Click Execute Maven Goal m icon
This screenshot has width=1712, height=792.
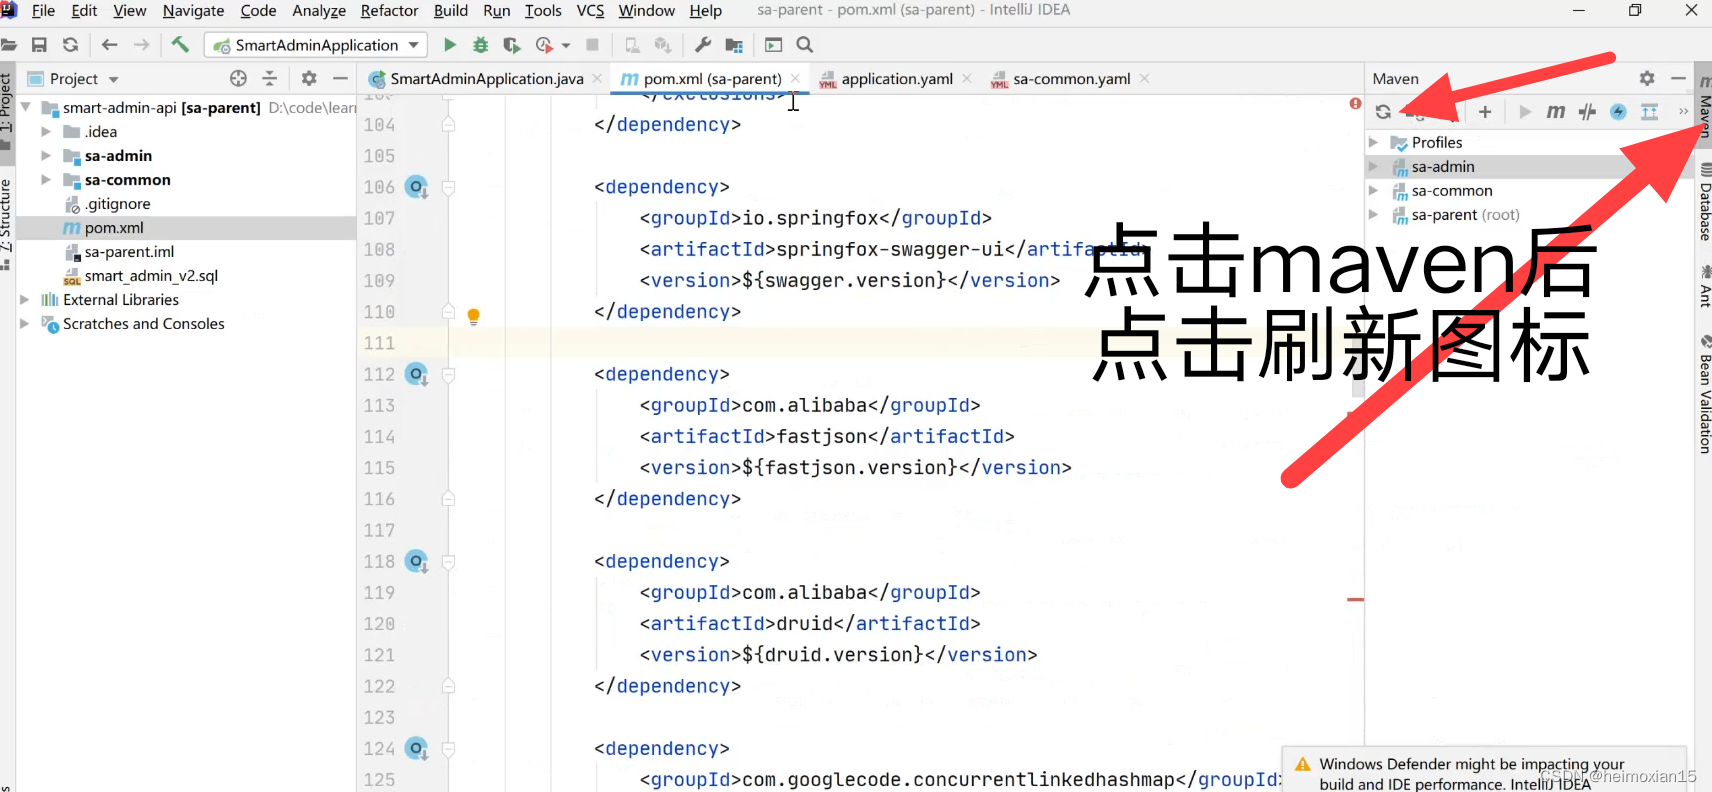[1556, 112]
